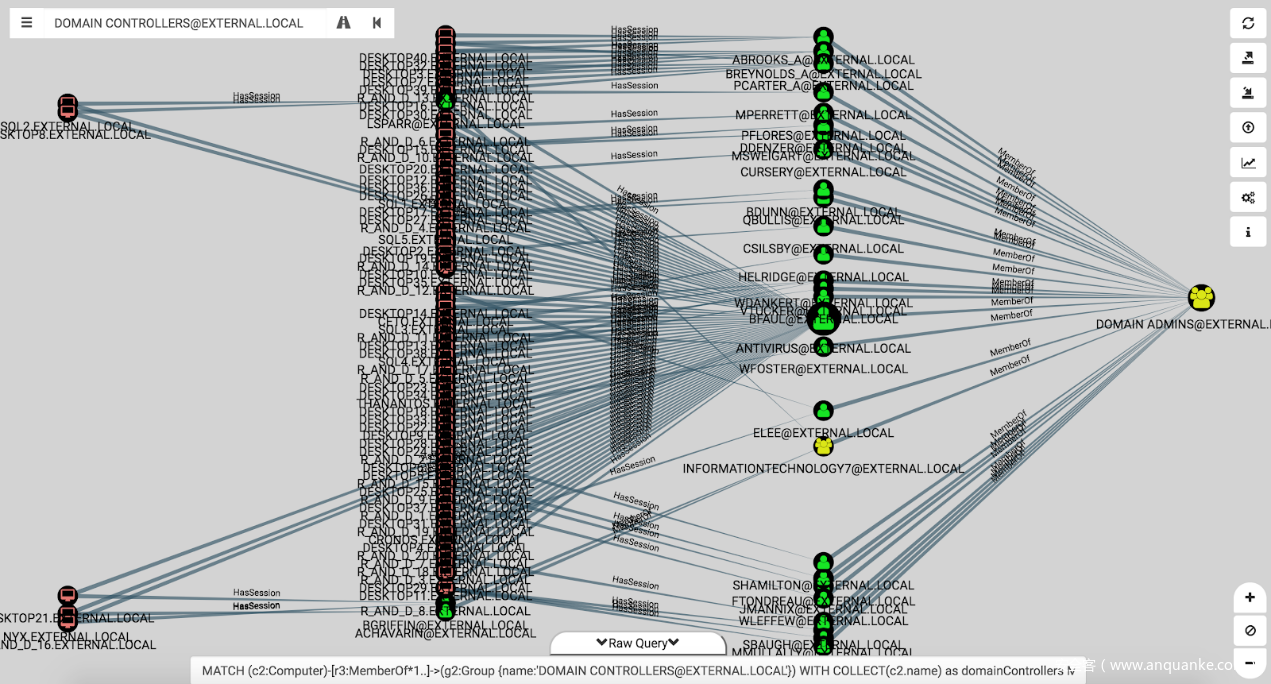1271x684 pixels.
Task: Zoom out with the minus button
Action: click(x=1250, y=662)
